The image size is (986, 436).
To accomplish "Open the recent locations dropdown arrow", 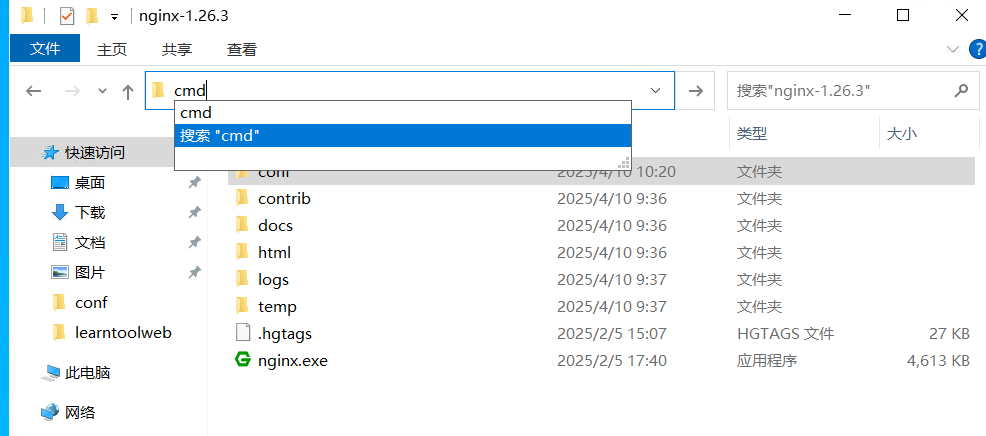I will pyautogui.click(x=102, y=91).
